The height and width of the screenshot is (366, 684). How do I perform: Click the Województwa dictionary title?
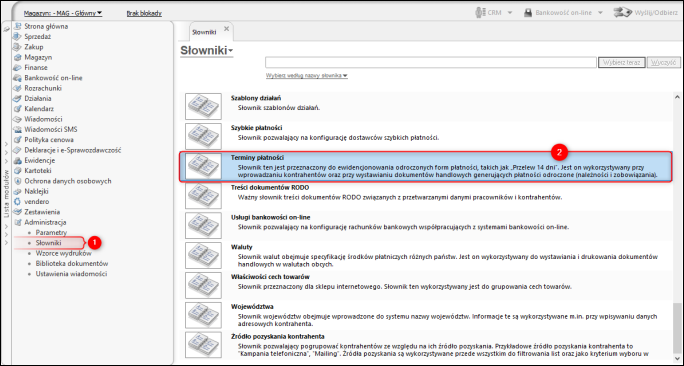pyautogui.click(x=252, y=307)
